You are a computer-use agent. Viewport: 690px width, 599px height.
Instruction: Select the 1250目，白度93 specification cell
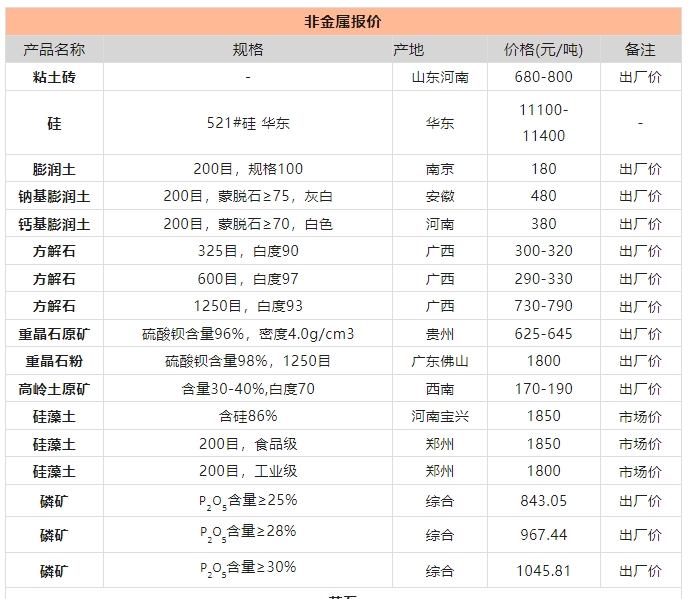(247, 306)
